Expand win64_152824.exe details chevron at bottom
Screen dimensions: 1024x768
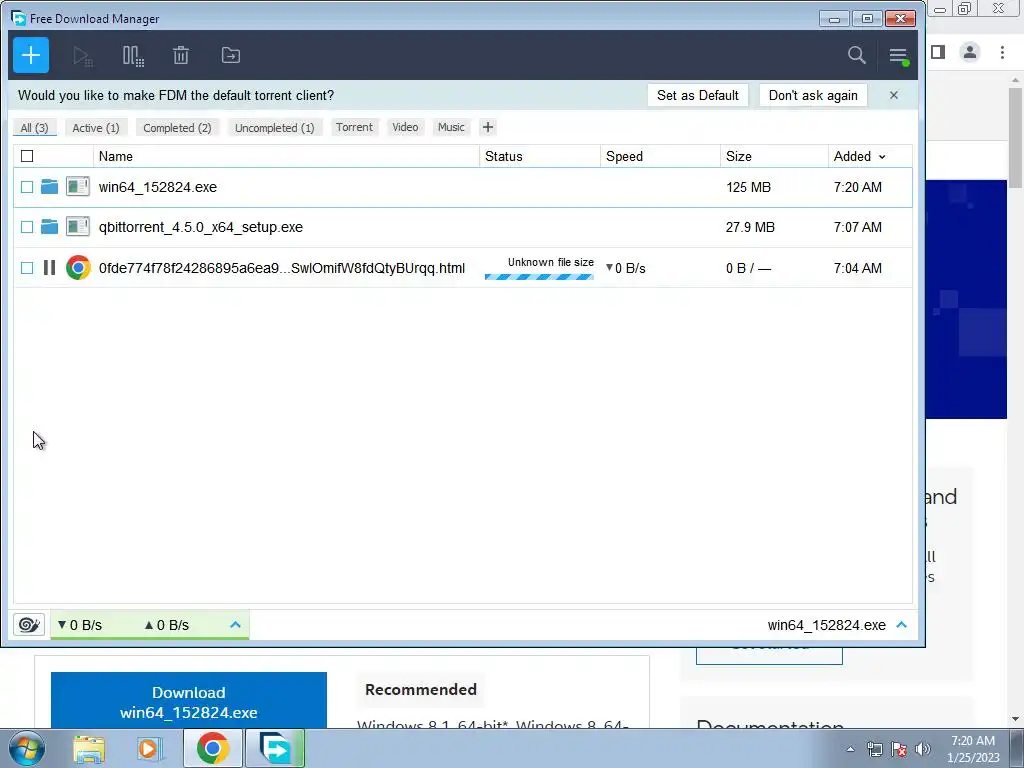(x=902, y=625)
